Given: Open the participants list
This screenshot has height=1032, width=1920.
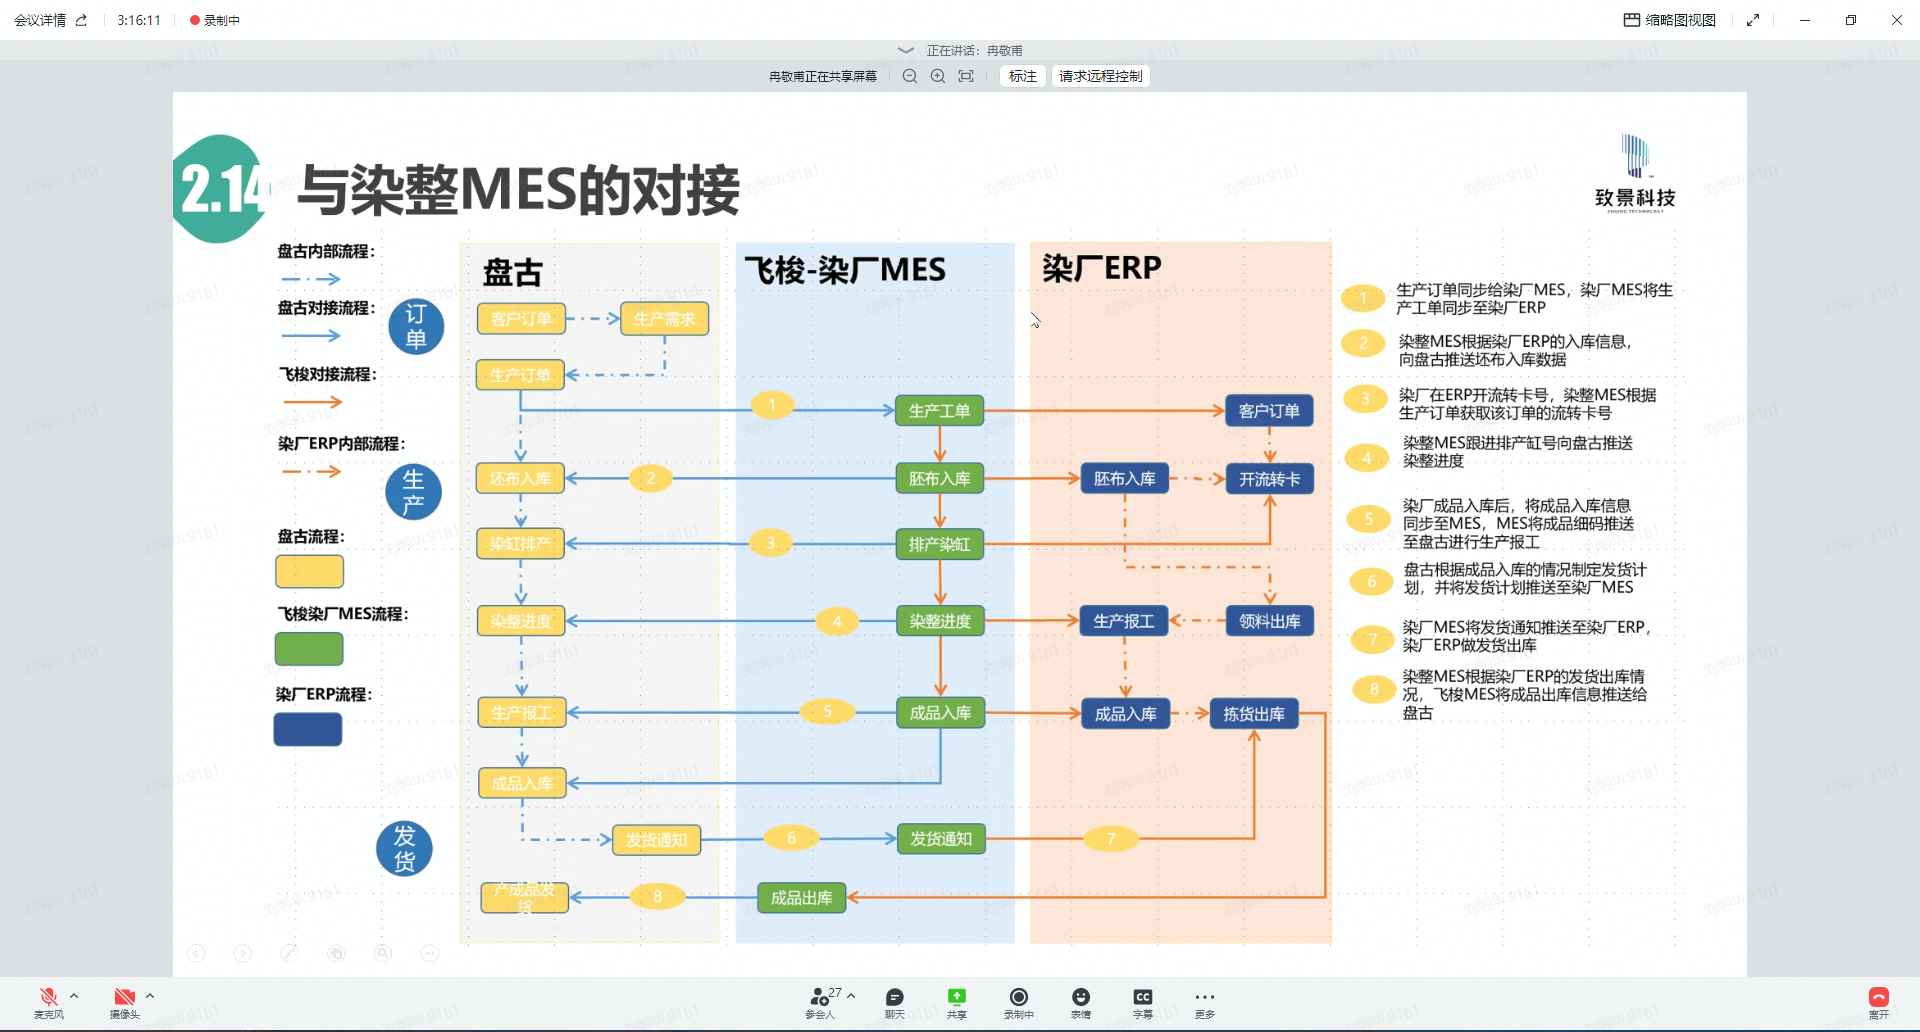Looking at the screenshot, I should coord(820,1002).
